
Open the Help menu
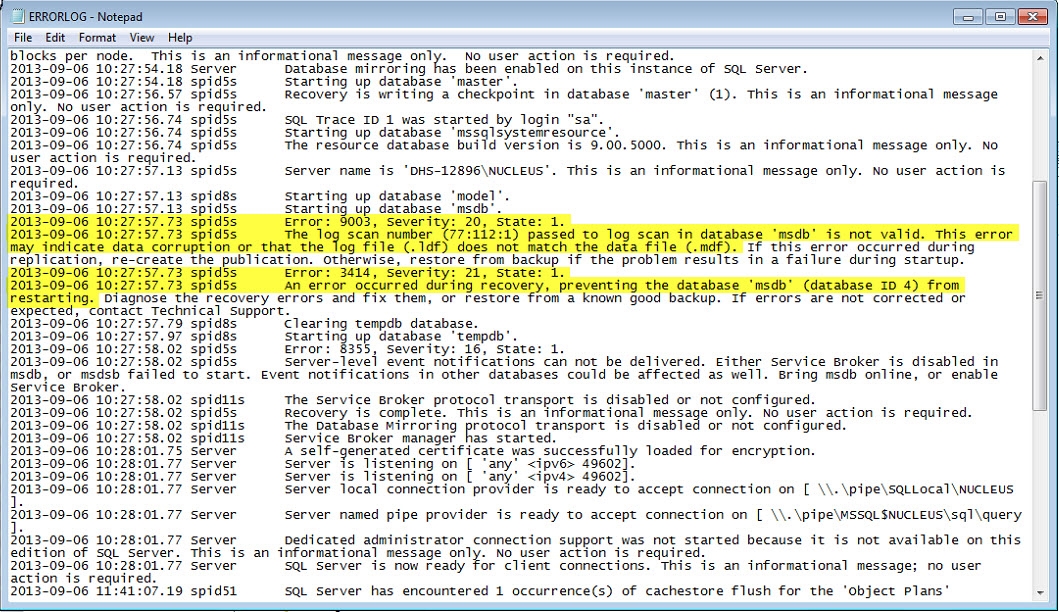(180, 38)
